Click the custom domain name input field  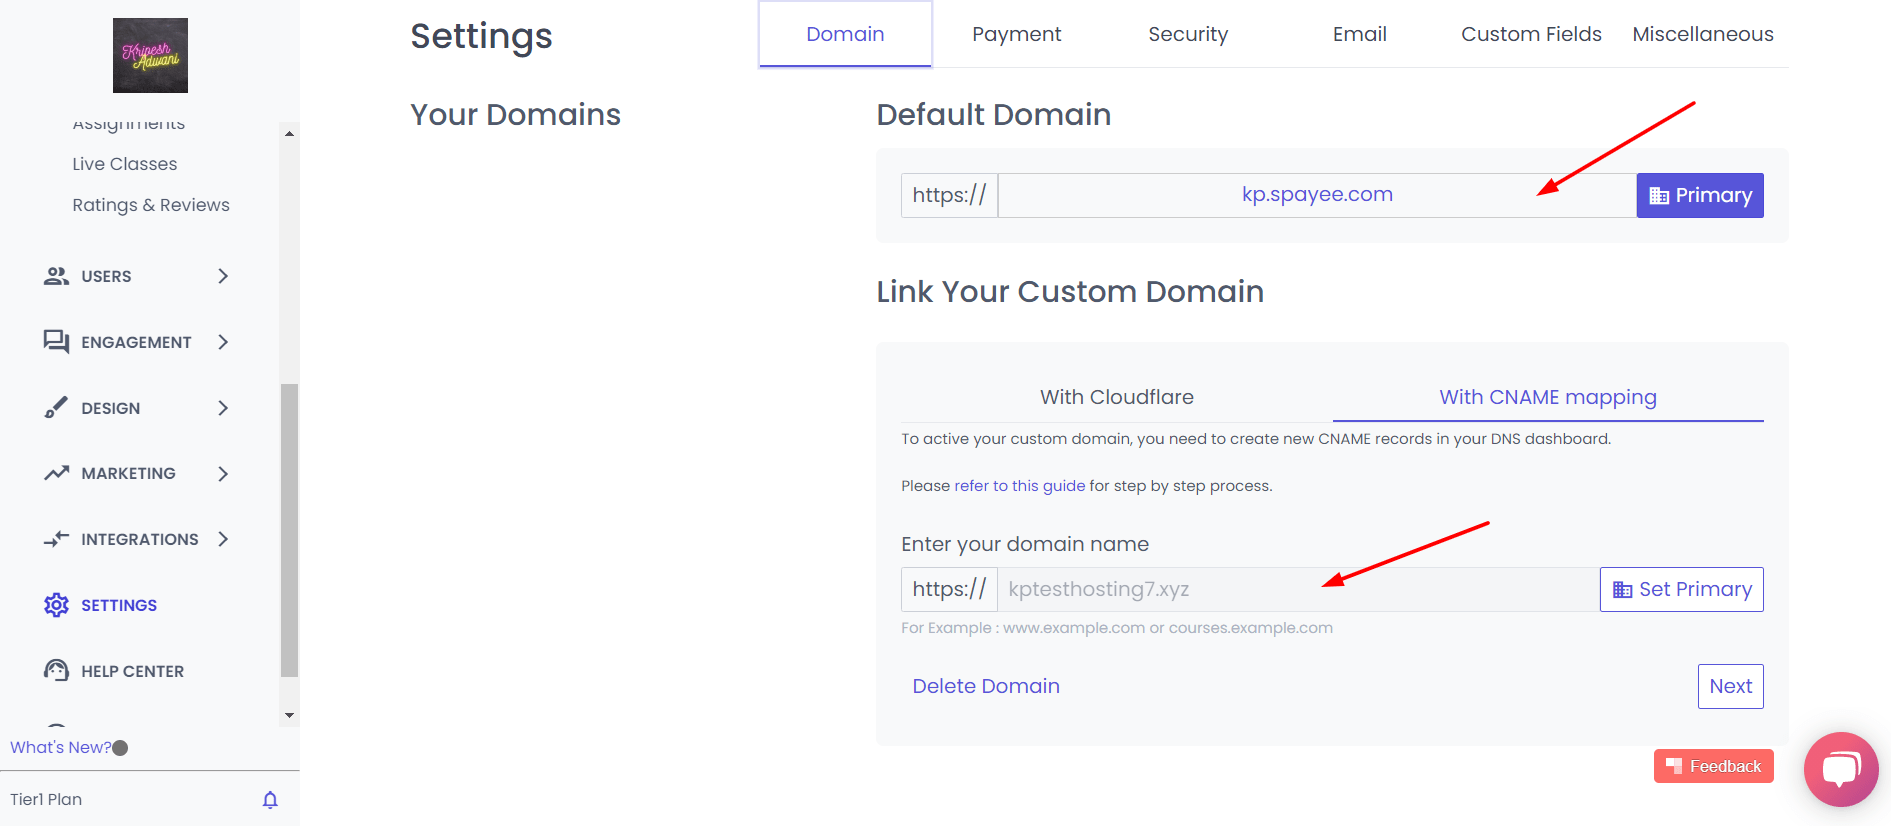tap(1297, 590)
